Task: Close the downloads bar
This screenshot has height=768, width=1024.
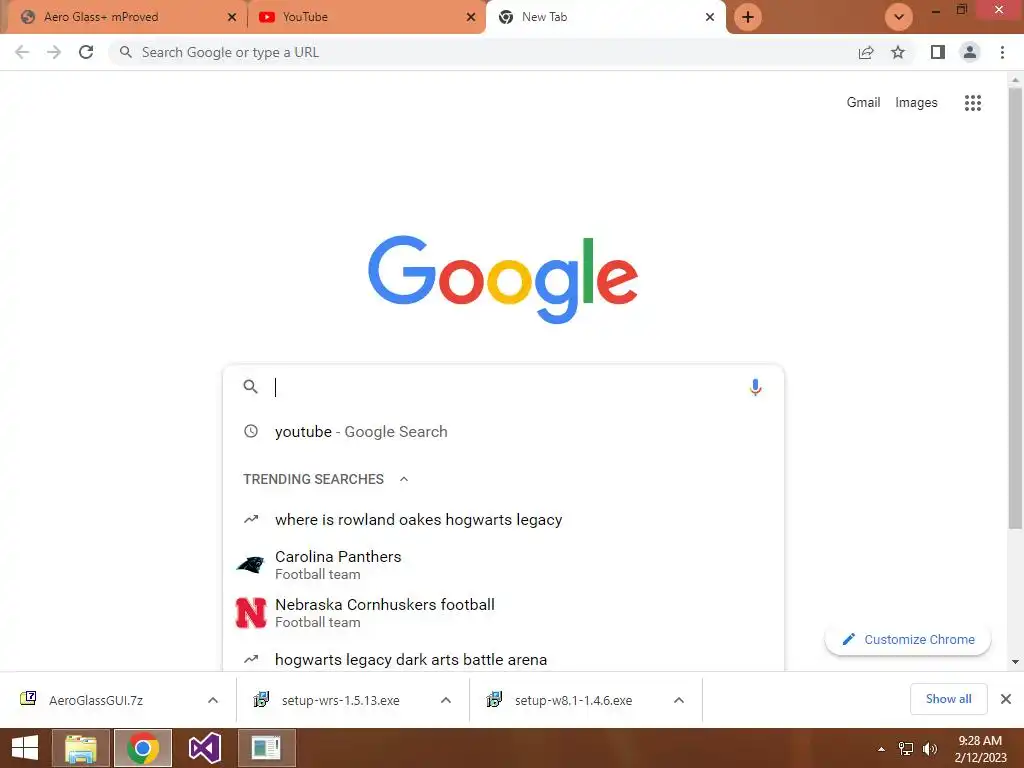Action: tap(1006, 699)
